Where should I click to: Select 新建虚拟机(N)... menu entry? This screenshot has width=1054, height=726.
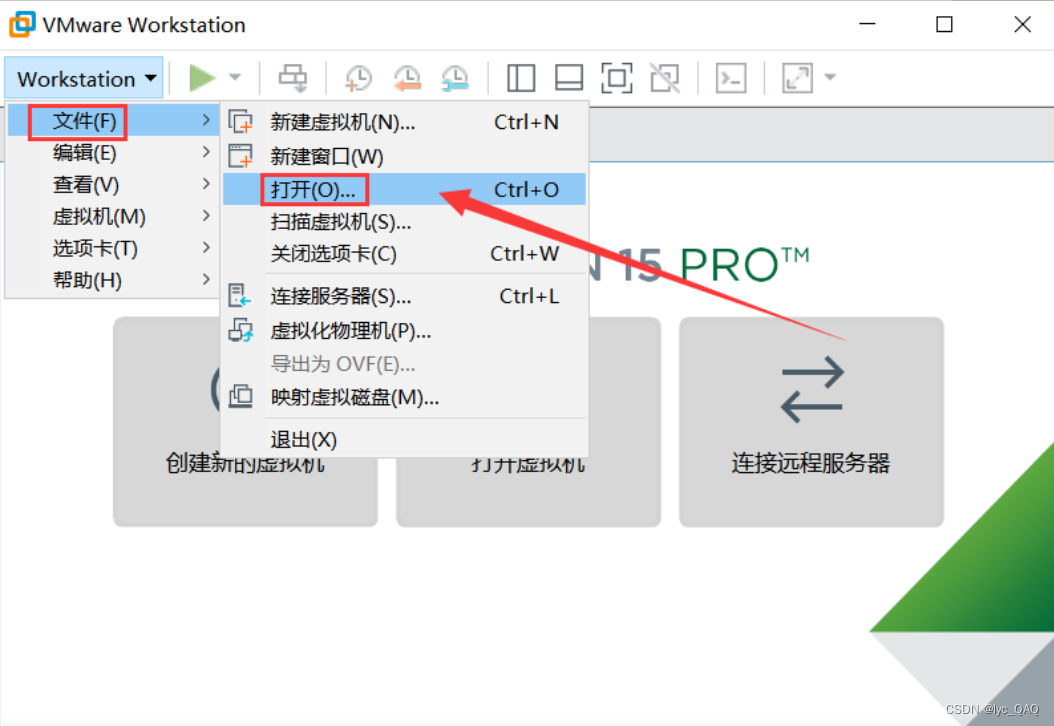(405, 122)
